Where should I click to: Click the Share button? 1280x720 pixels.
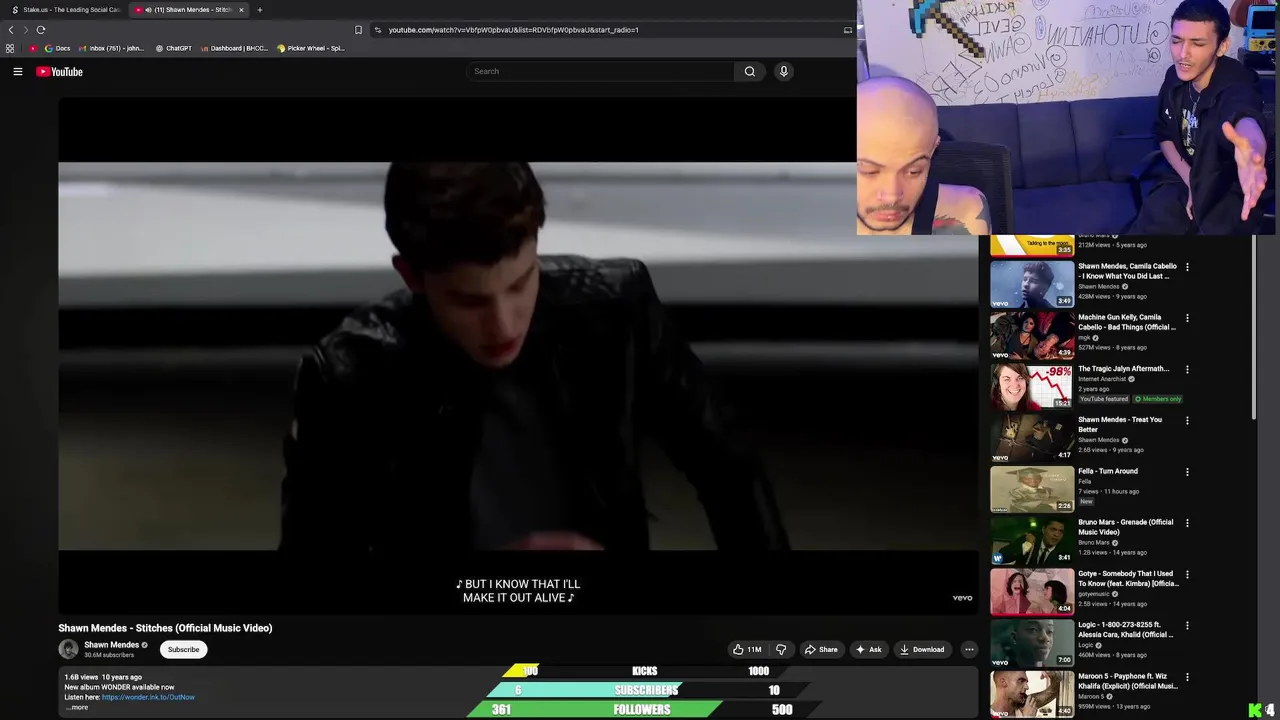pyautogui.click(x=821, y=649)
